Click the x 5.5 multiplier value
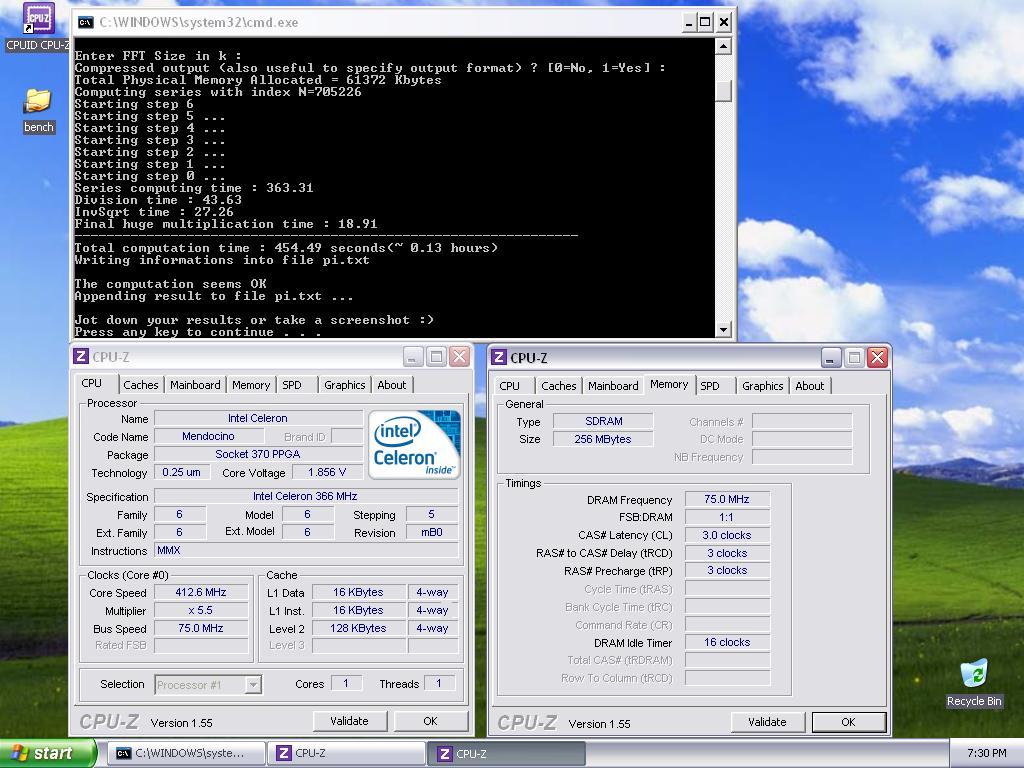Viewport: 1024px width, 768px height. 200,610
